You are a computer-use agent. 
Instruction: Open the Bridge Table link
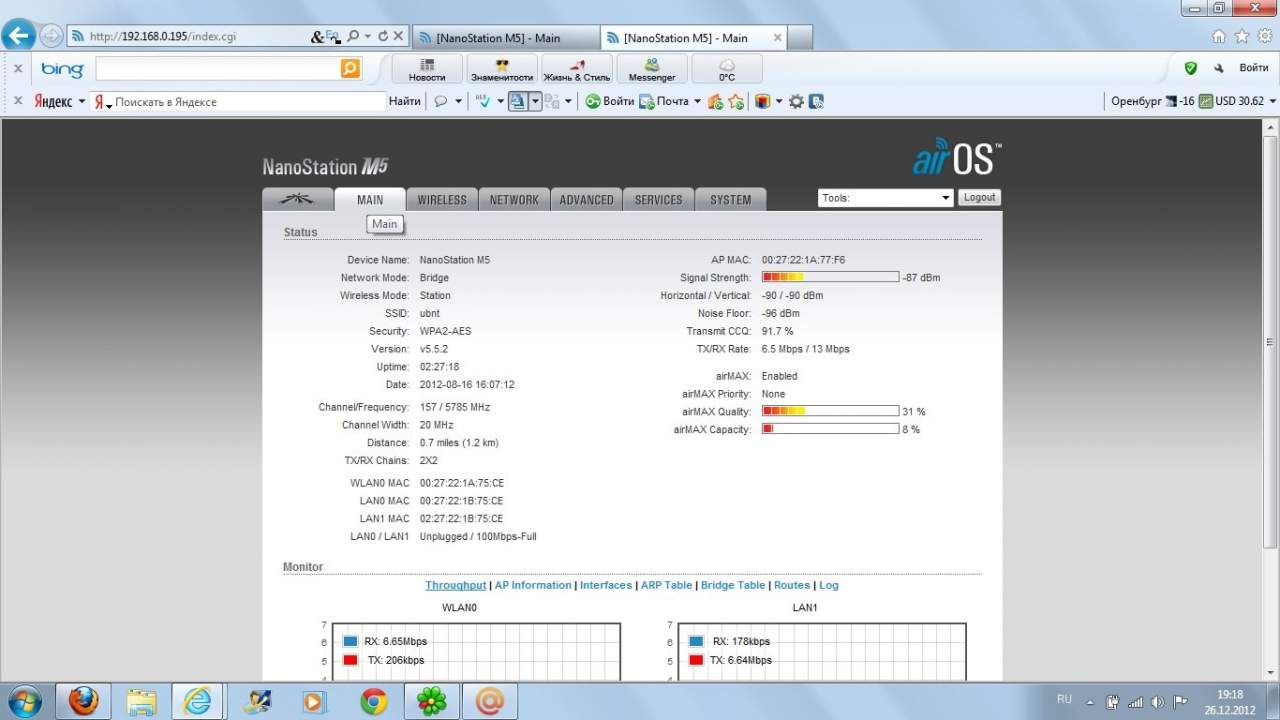pos(733,585)
